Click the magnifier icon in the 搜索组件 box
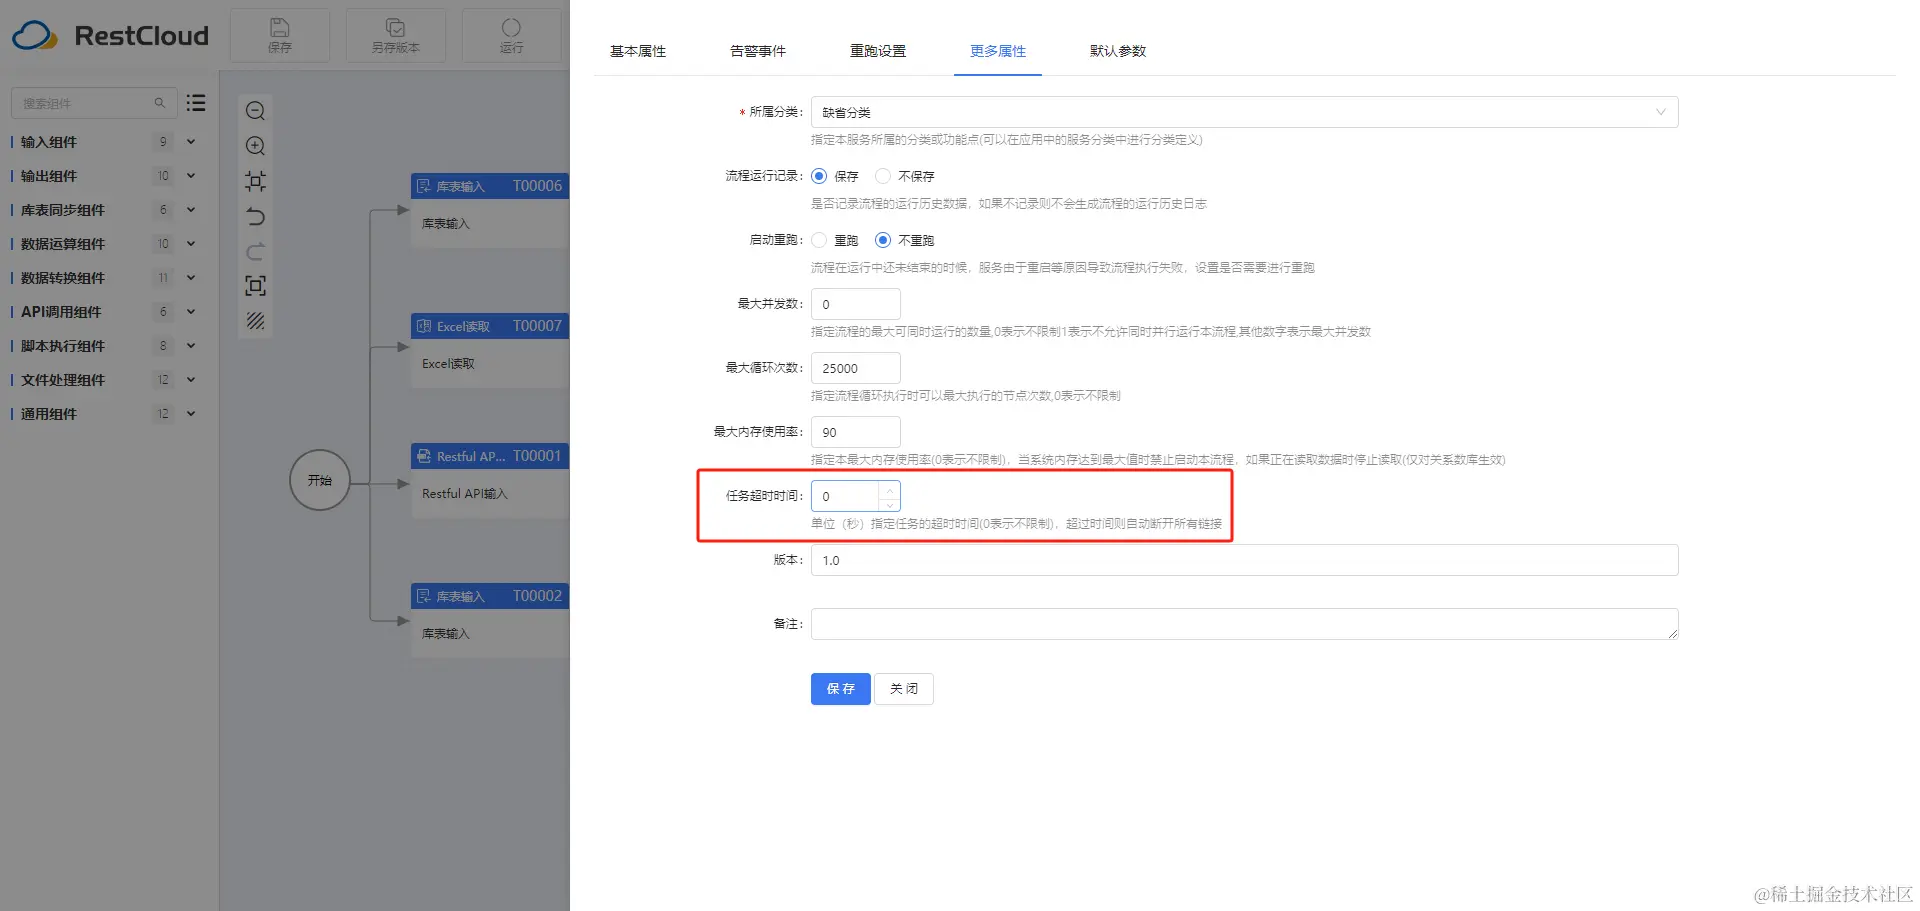Screen dimensions: 1920x911 (x=159, y=103)
